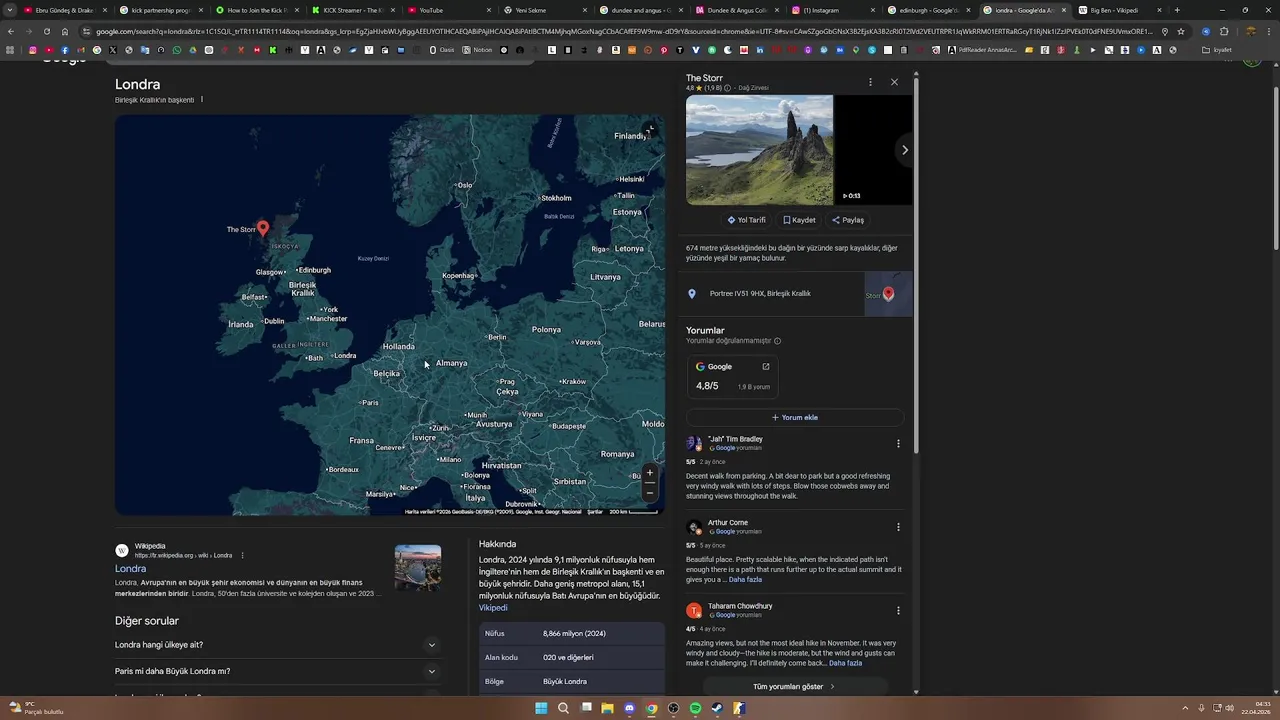Zoom out the map with minus button
Viewport: 1280px width, 720px height.
click(x=650, y=491)
